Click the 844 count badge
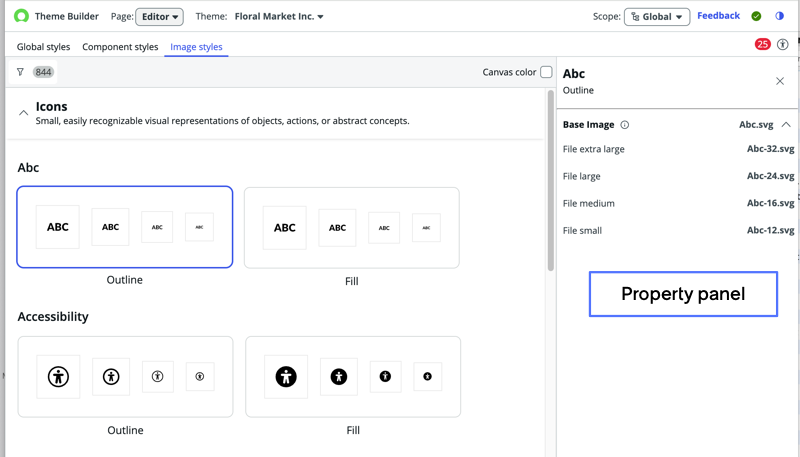This screenshot has width=800, height=457. pos(43,72)
